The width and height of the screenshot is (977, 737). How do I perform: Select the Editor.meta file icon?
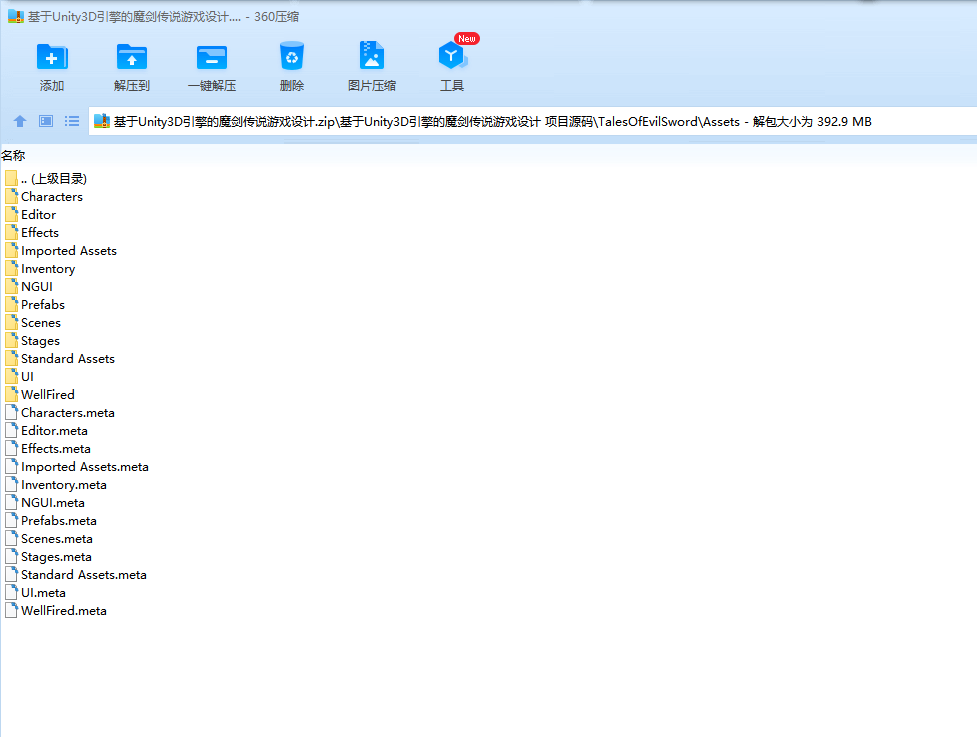11,430
